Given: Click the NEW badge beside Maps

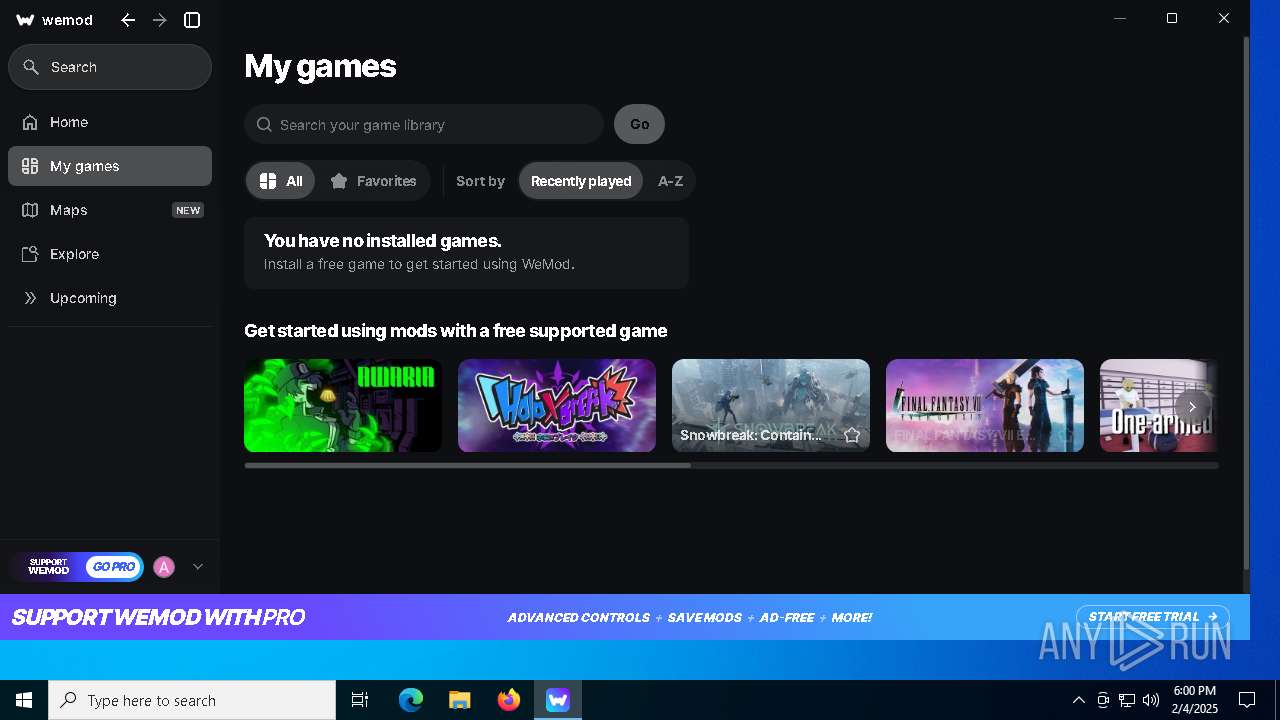Looking at the screenshot, I should (188, 210).
